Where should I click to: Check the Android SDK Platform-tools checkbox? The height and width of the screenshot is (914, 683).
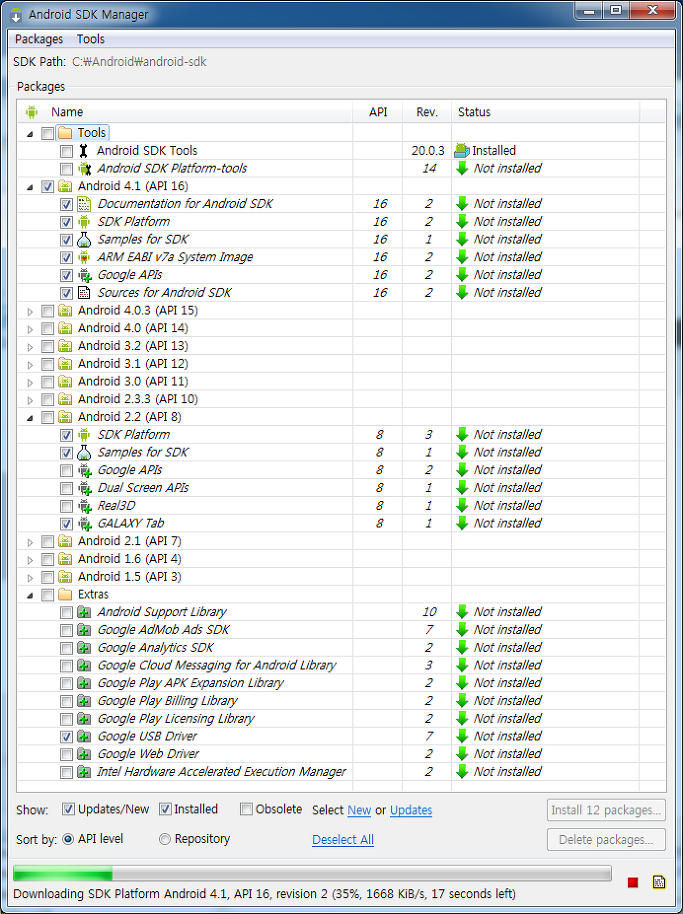pyautogui.click(x=66, y=169)
